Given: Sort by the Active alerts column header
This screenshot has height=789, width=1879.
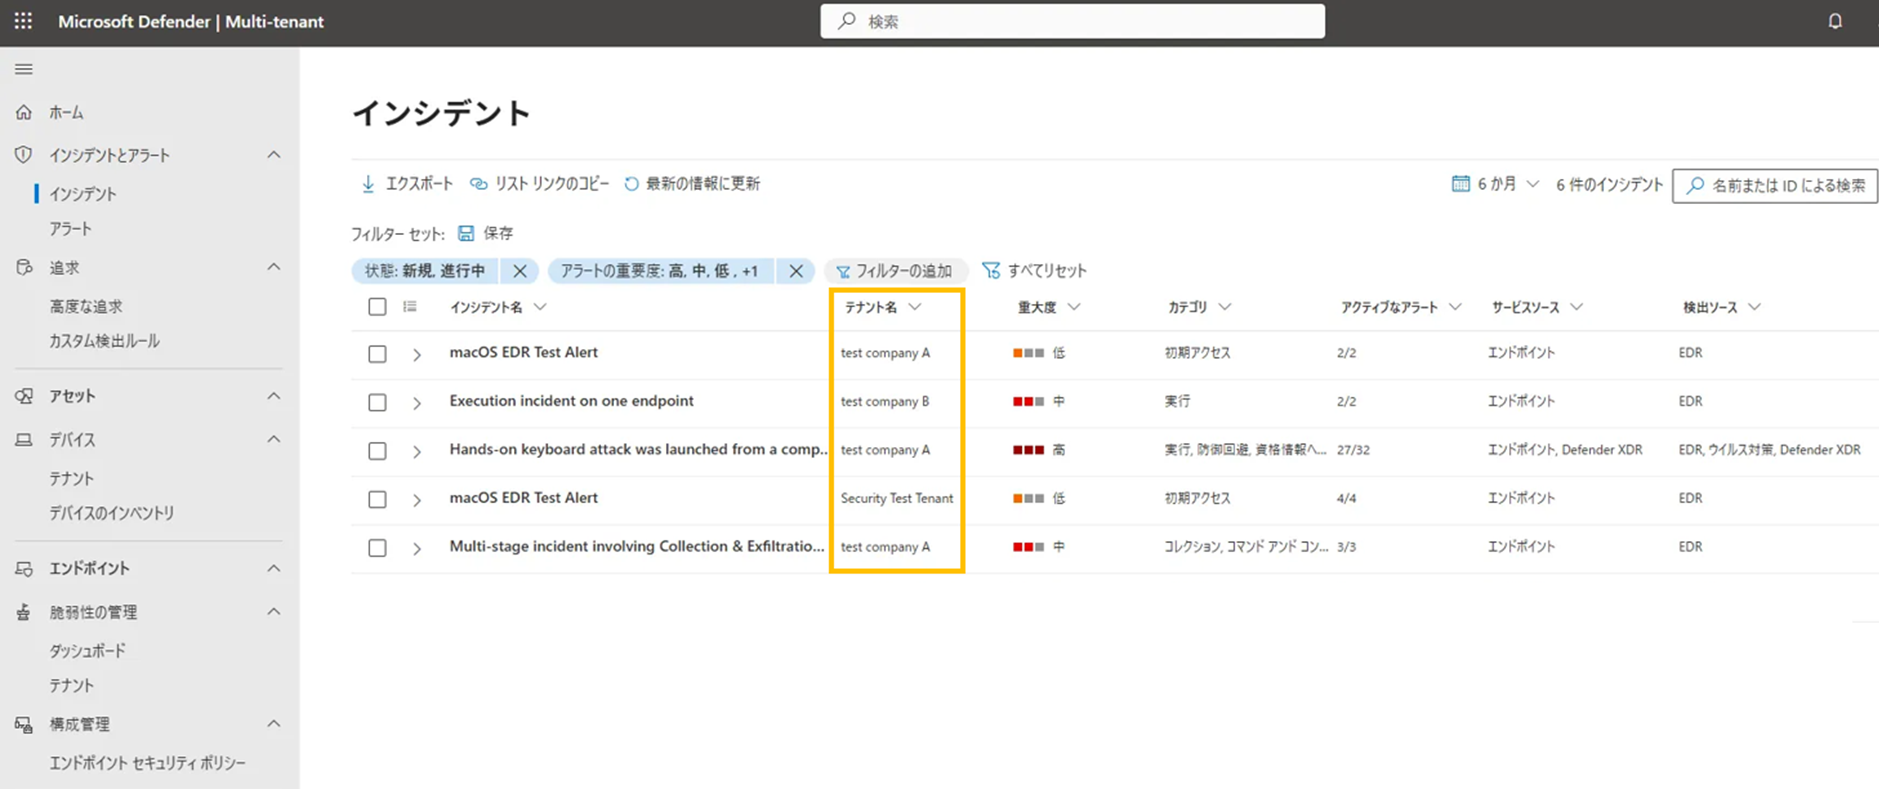Looking at the screenshot, I should pyautogui.click(x=1401, y=307).
